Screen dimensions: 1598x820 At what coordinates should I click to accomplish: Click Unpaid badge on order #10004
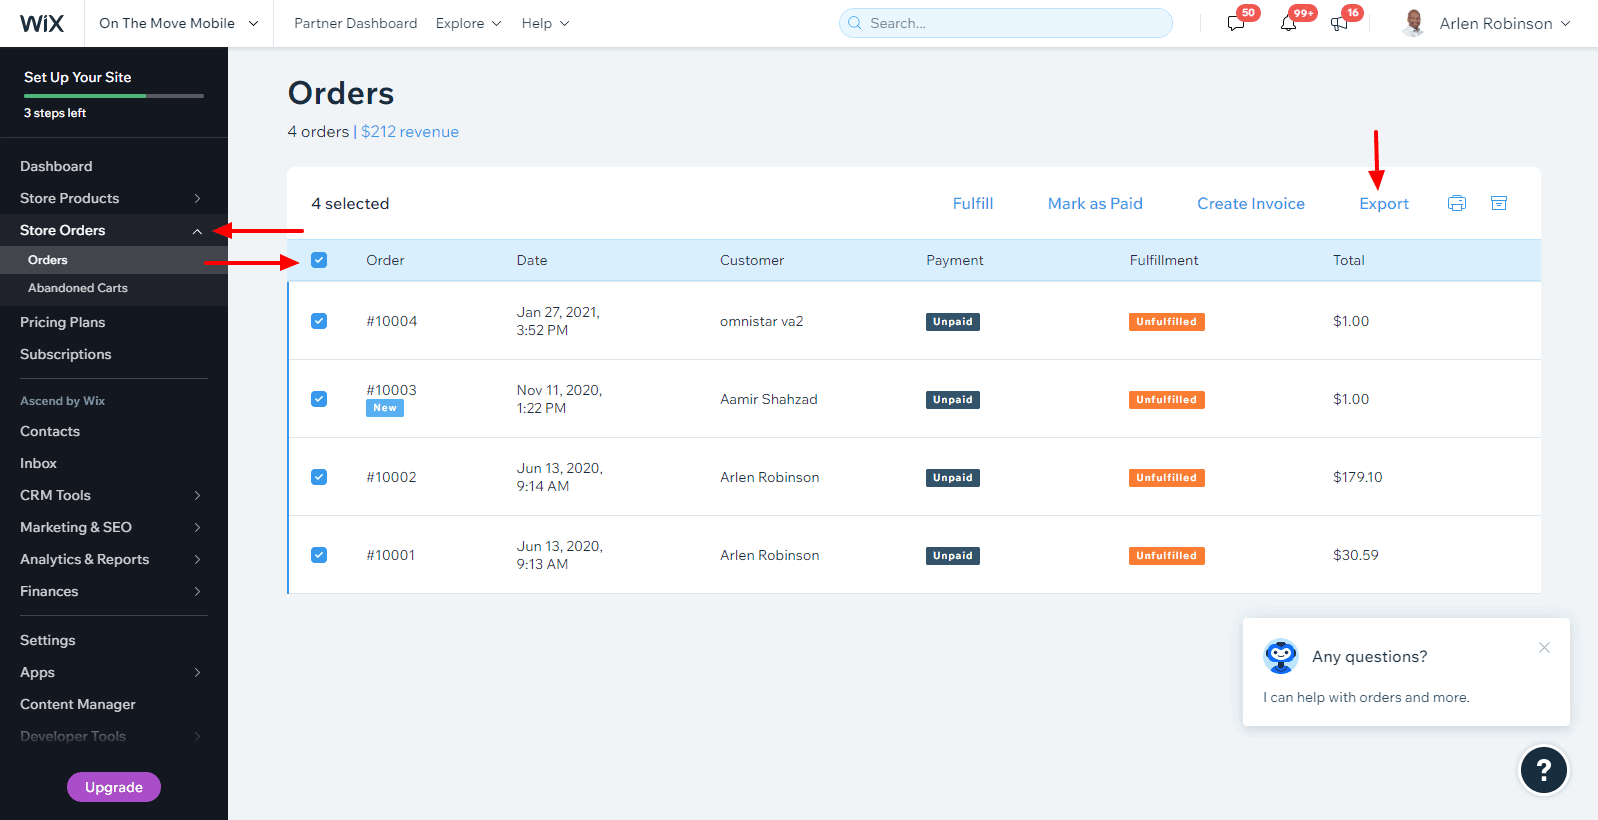pos(953,322)
